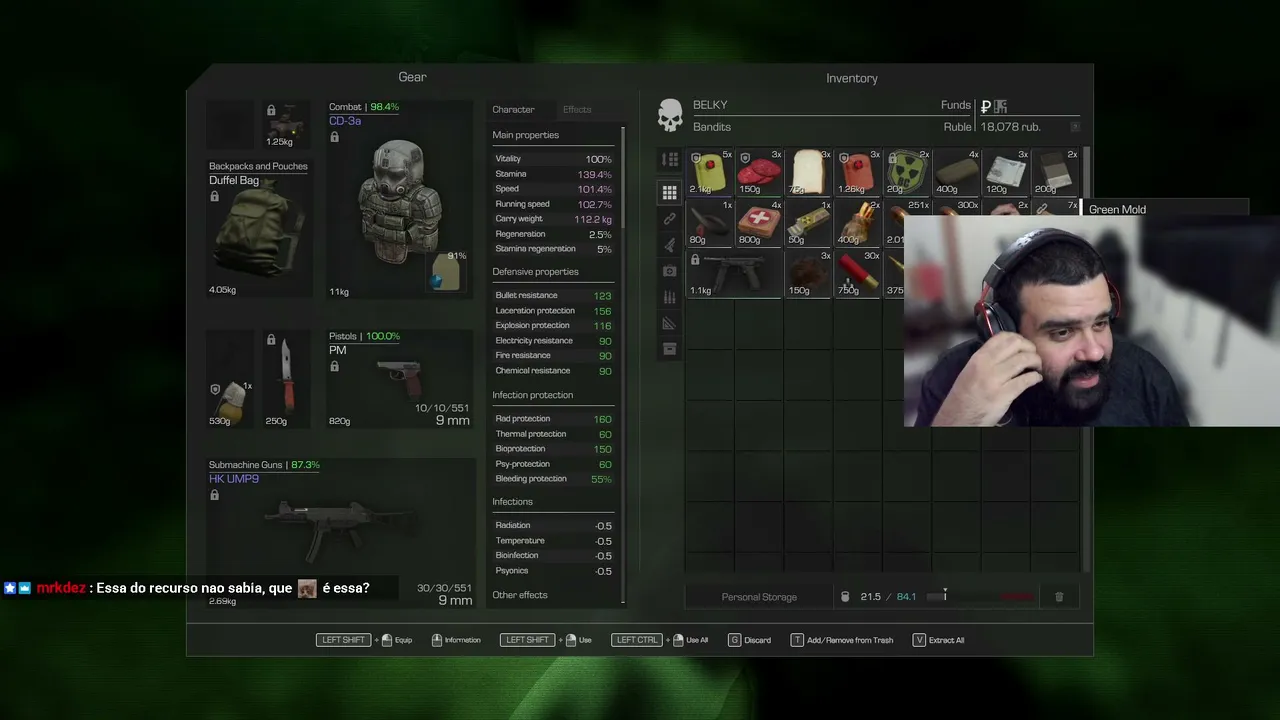Select the 50g radiation syringe item
Image resolution: width=1280 pixels, height=720 pixels.
pyautogui.click(x=808, y=222)
